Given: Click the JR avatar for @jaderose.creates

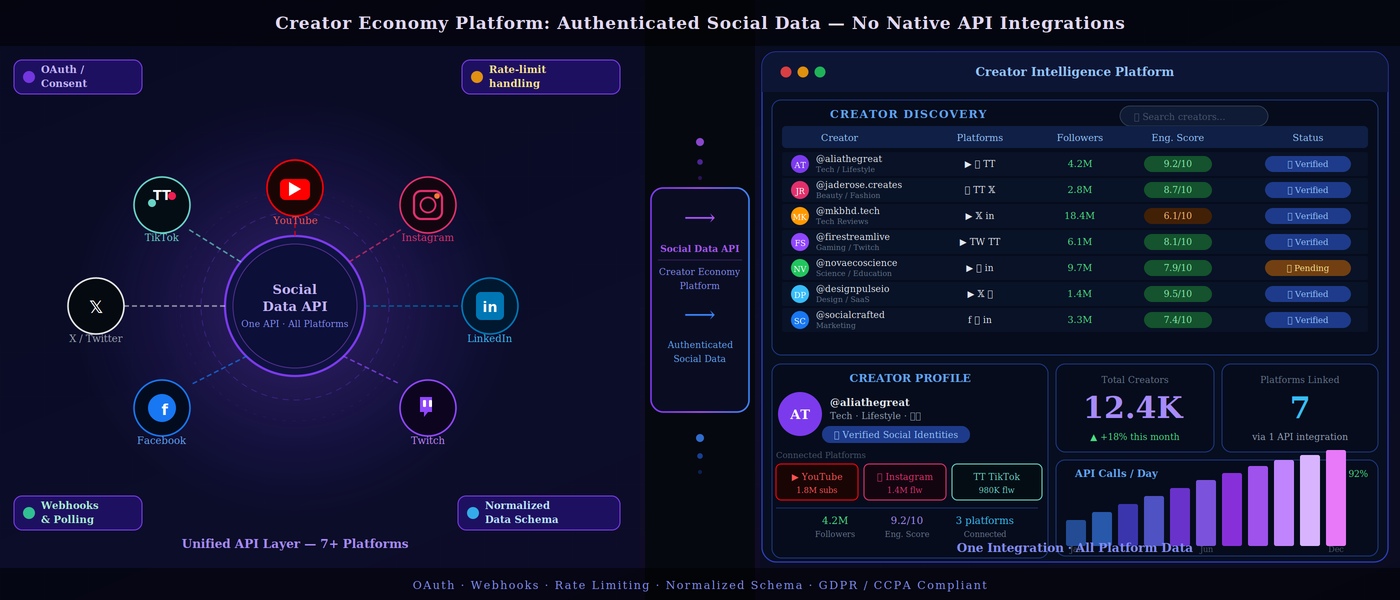Looking at the screenshot, I should pyautogui.click(x=800, y=190).
